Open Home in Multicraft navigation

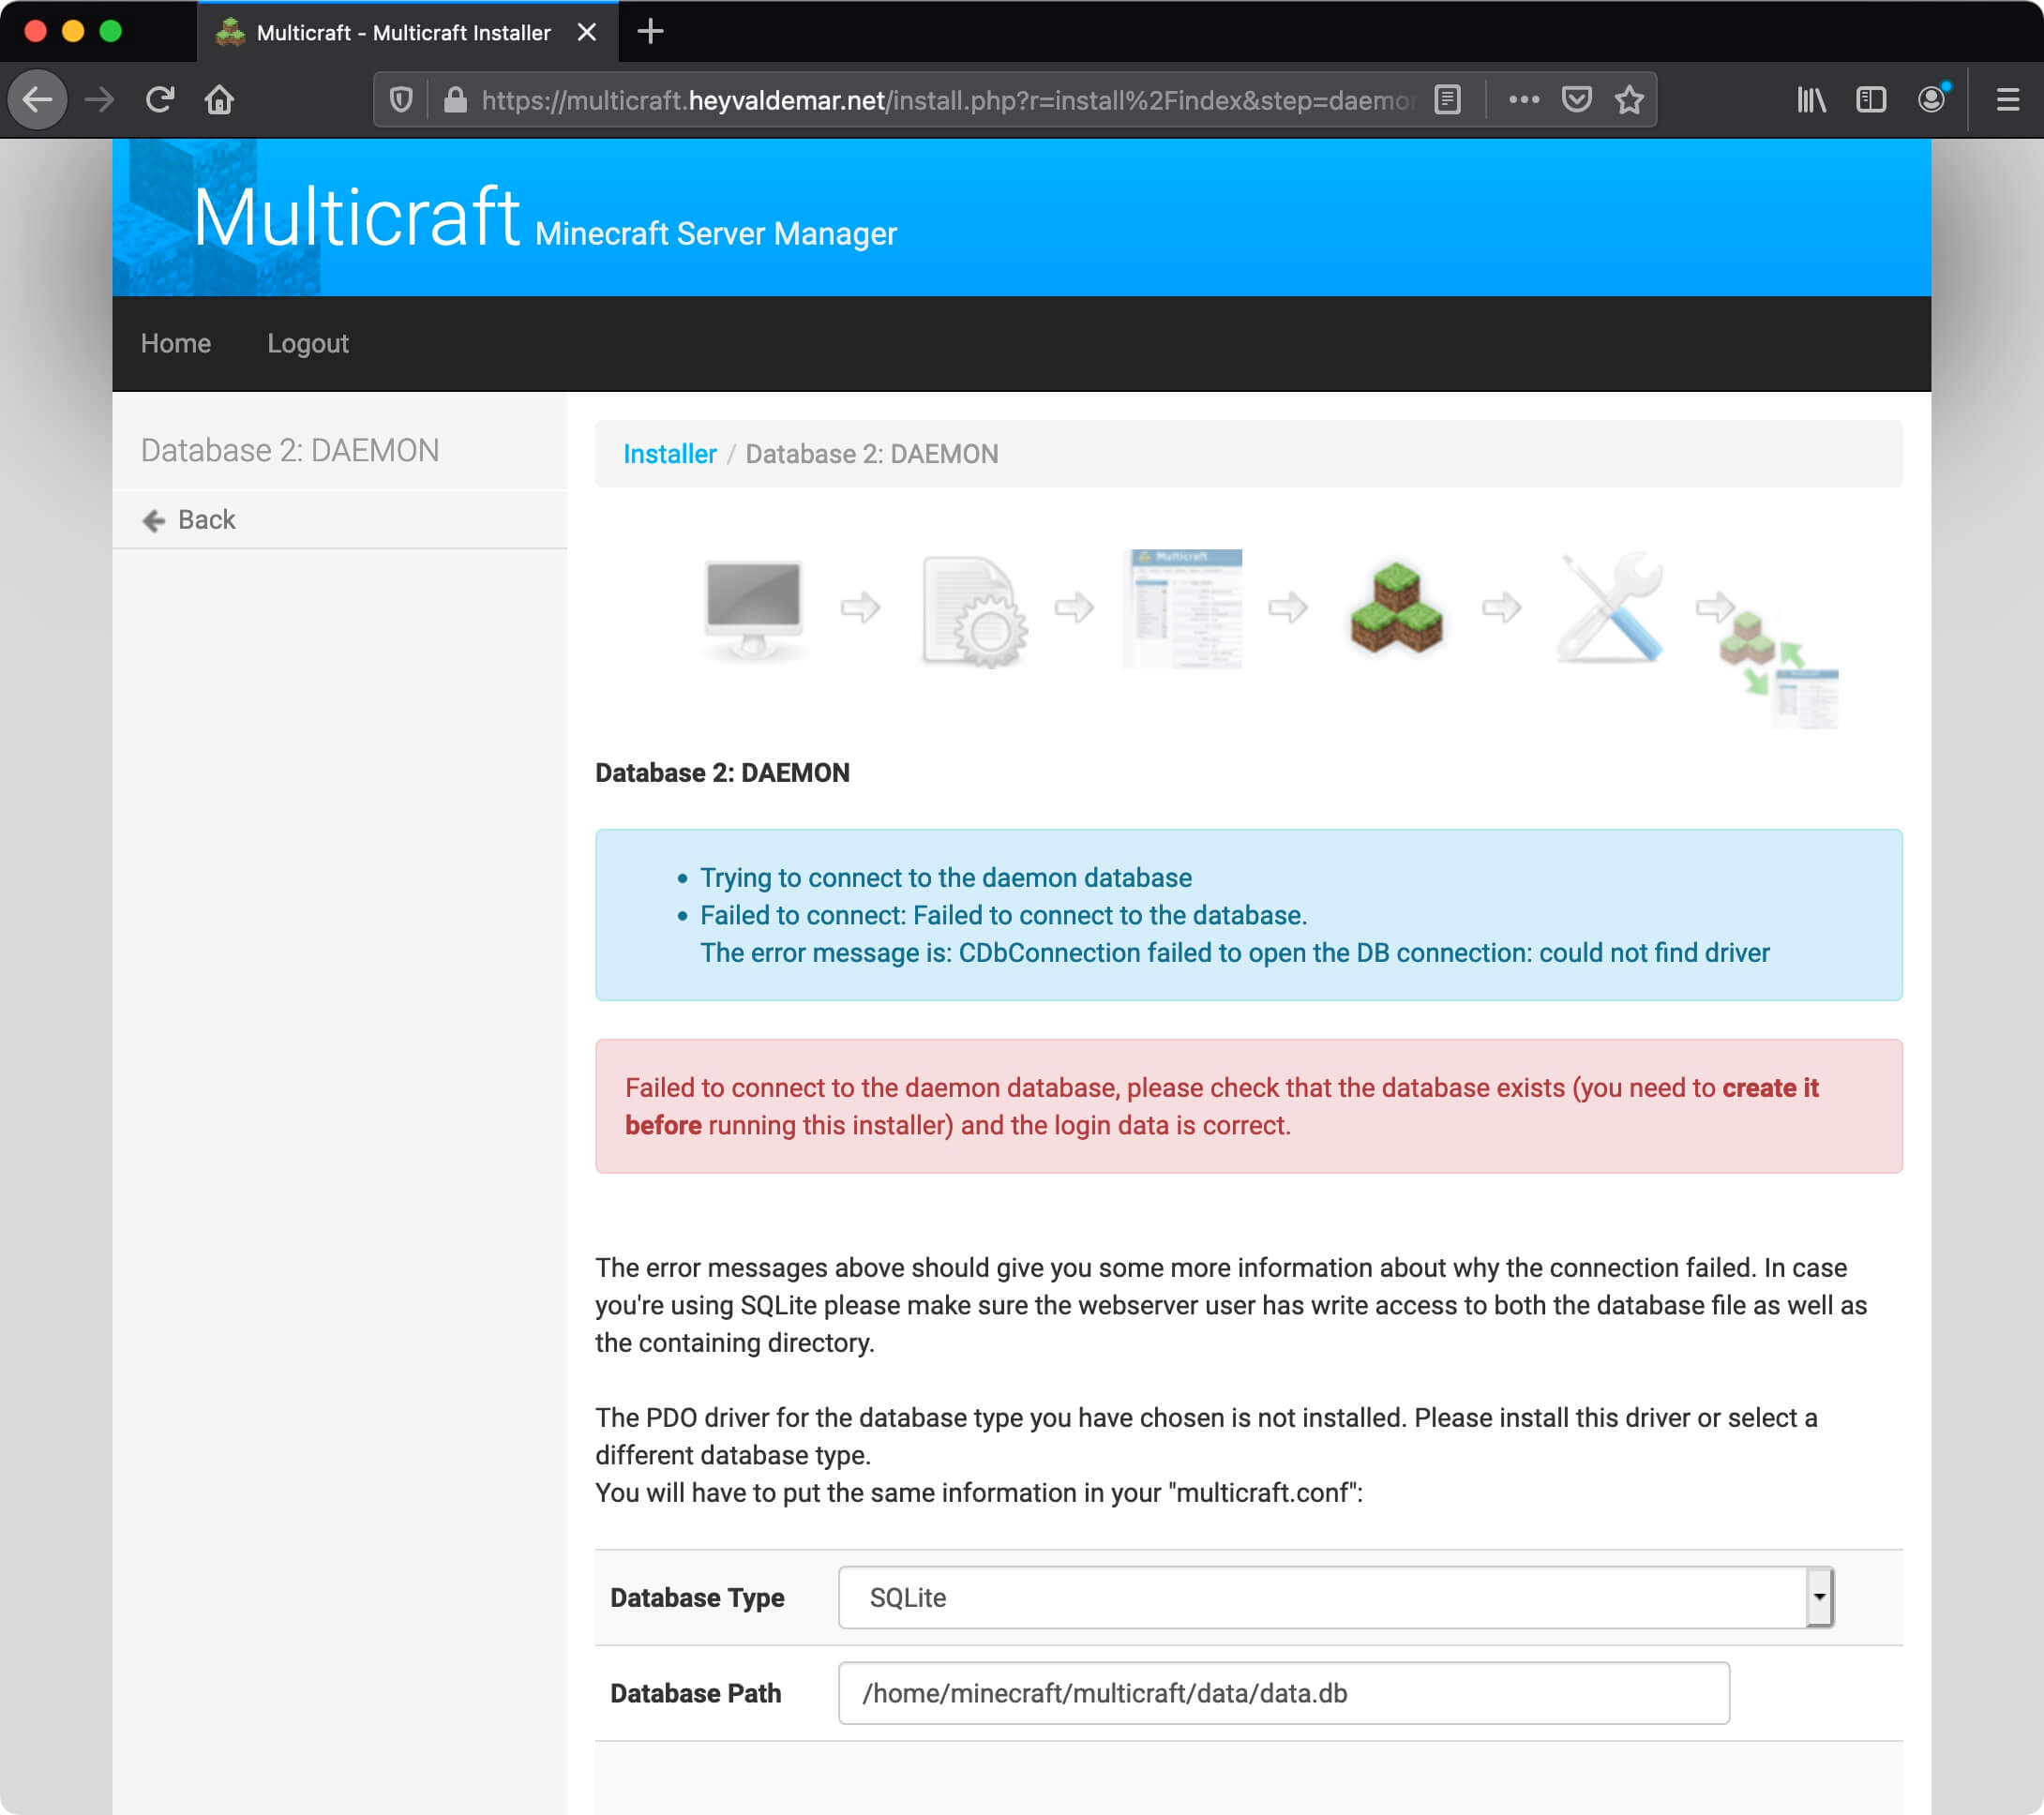click(x=175, y=343)
